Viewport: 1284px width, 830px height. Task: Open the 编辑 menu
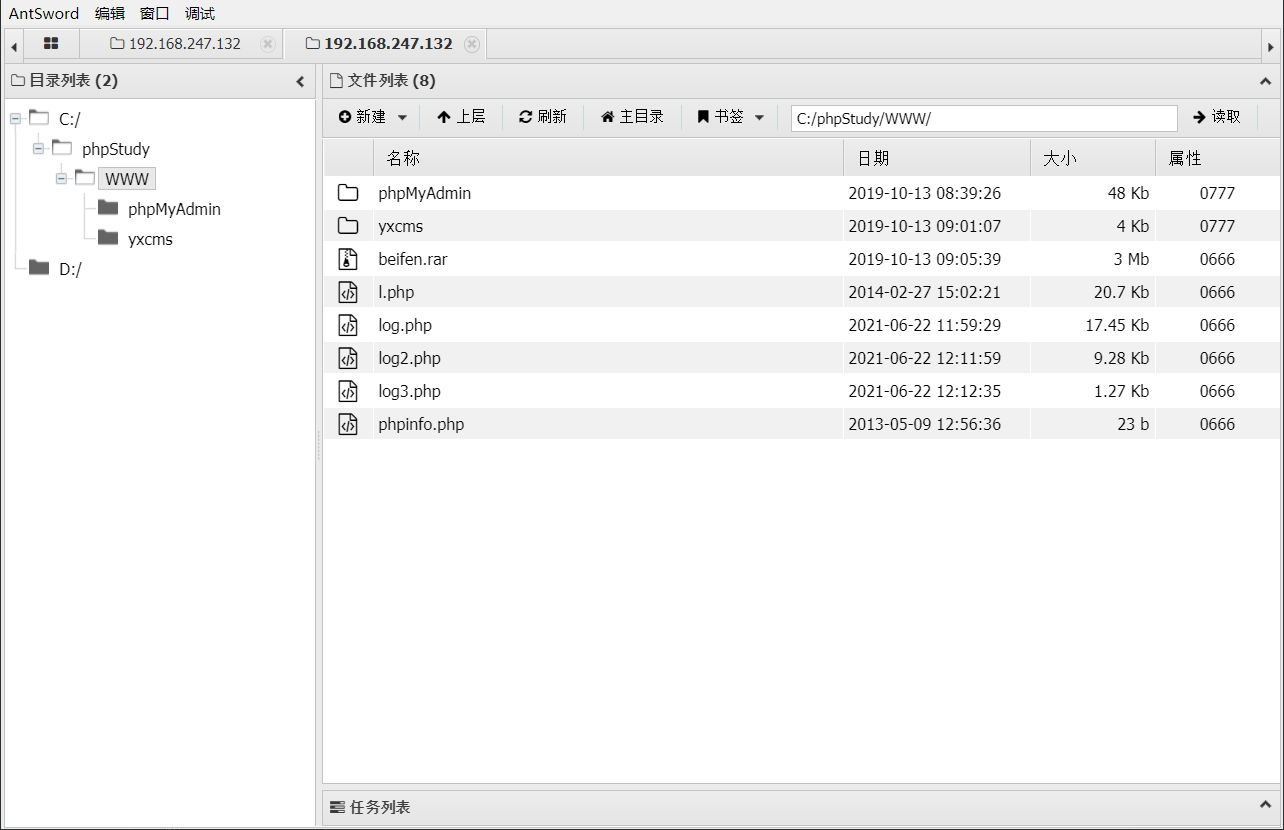point(110,14)
